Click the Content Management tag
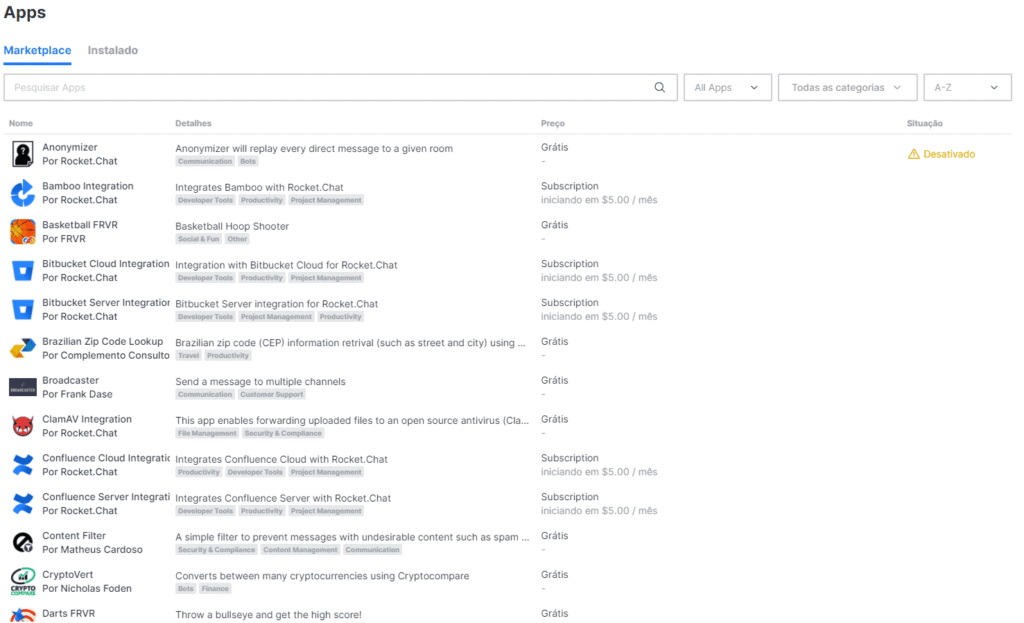 (x=300, y=550)
